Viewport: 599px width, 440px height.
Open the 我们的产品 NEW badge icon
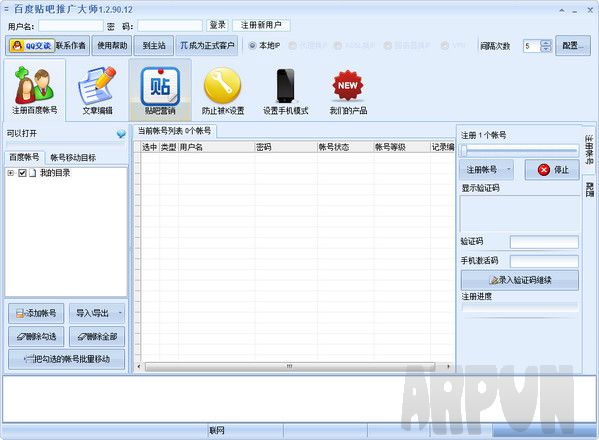348,90
